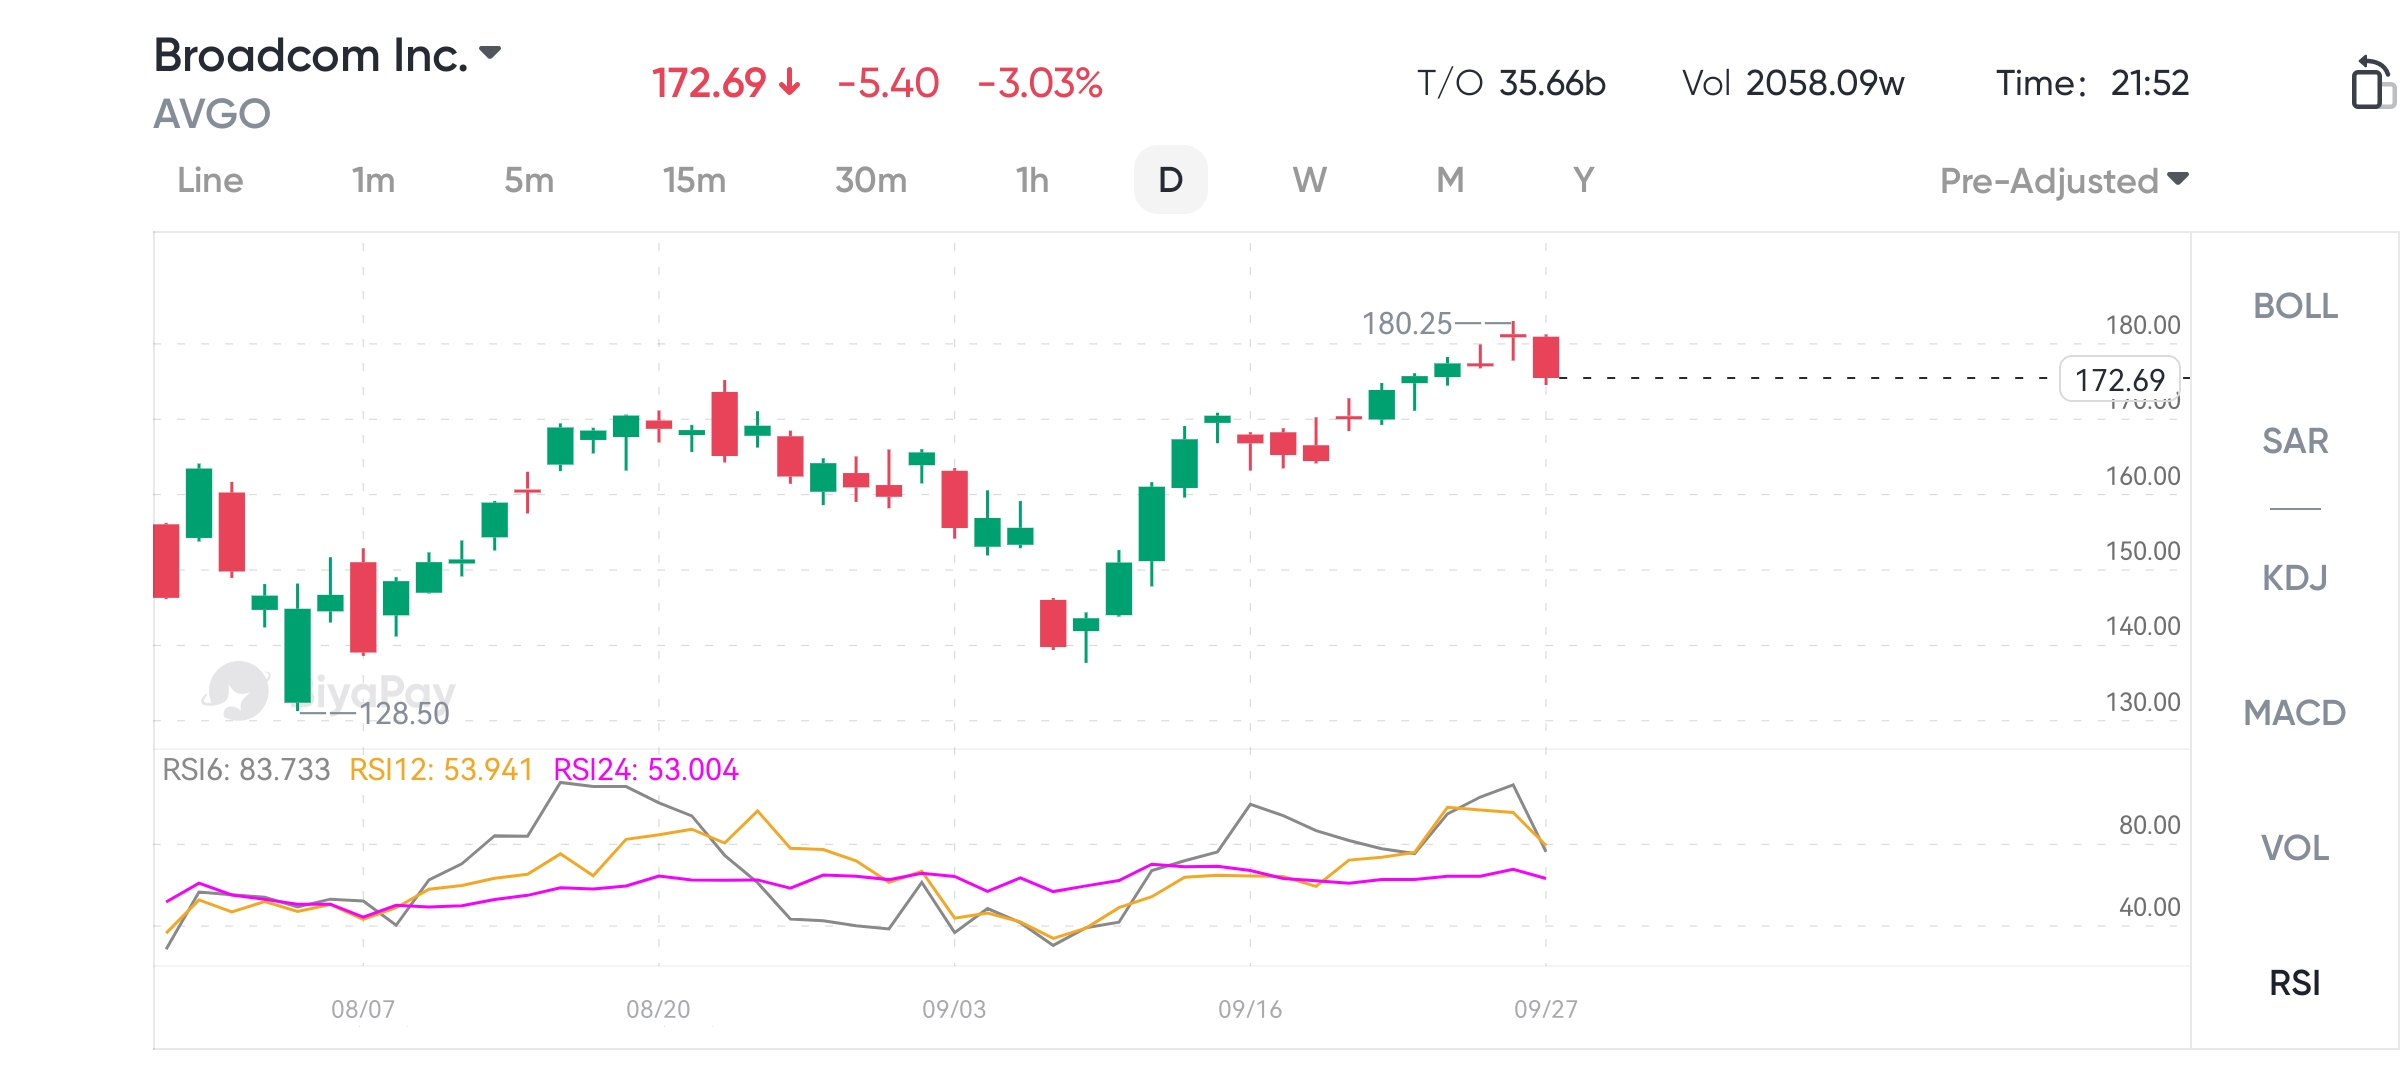Select the 1m timeframe
This screenshot has height=1080, width=2400.
tap(373, 180)
